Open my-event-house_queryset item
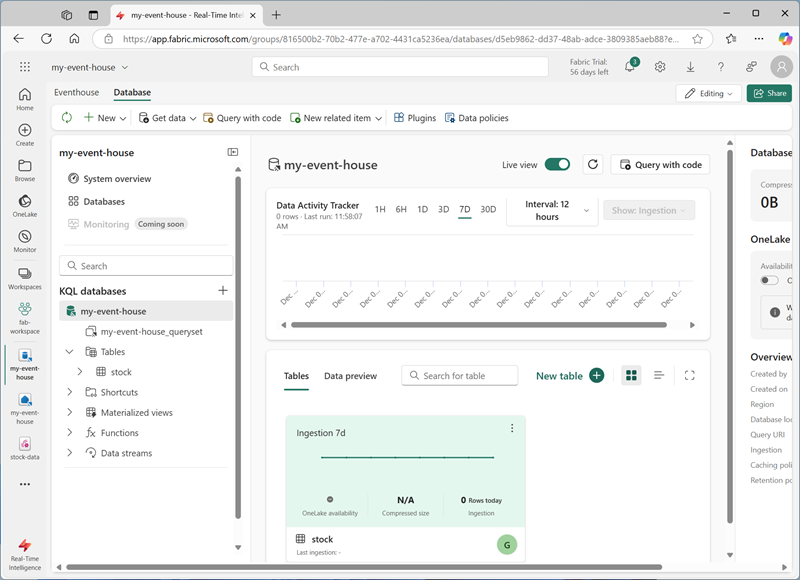This screenshot has height=580, width=800. (x=146, y=332)
